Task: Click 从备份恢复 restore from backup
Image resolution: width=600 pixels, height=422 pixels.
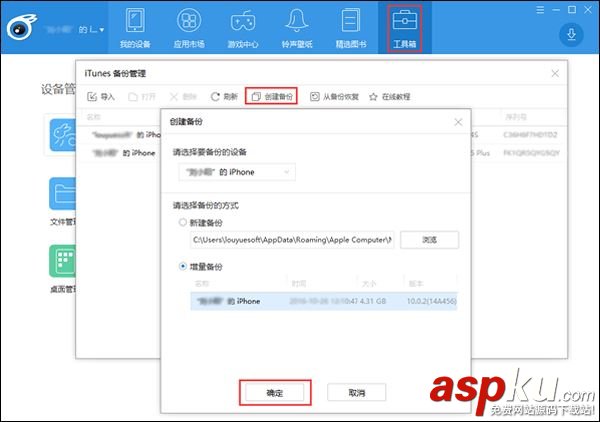Action: click(x=334, y=97)
